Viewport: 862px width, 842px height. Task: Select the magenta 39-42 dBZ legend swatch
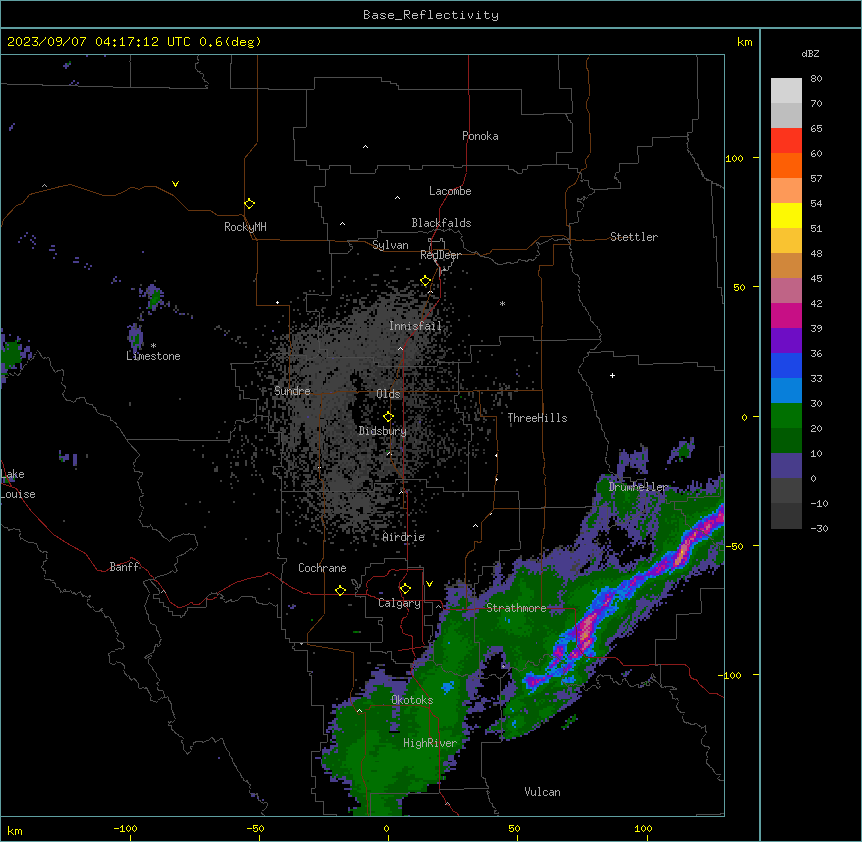click(786, 316)
